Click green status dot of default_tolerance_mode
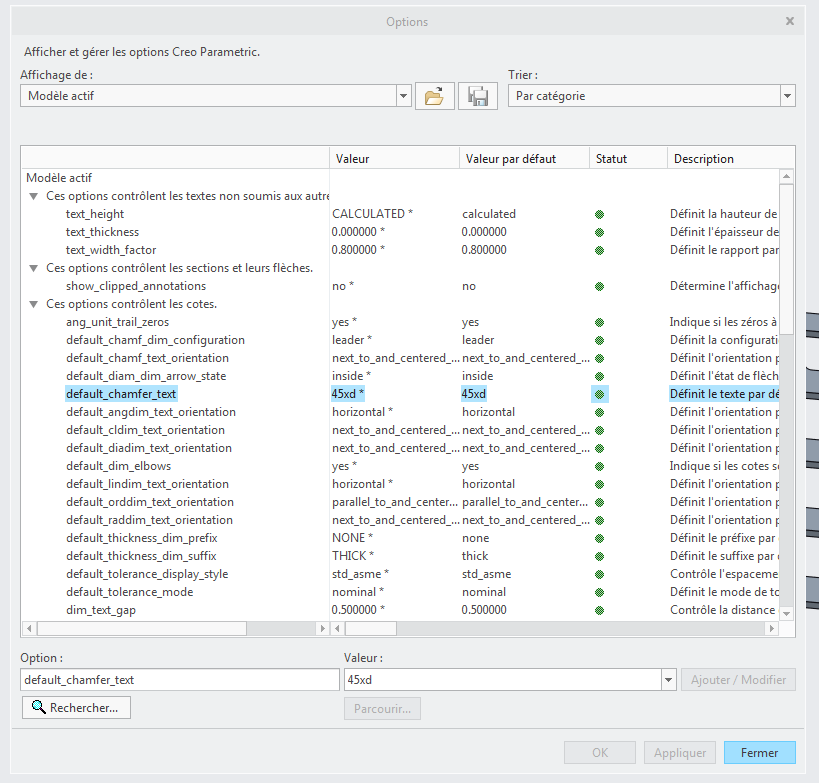This screenshot has width=819, height=783. [599, 592]
